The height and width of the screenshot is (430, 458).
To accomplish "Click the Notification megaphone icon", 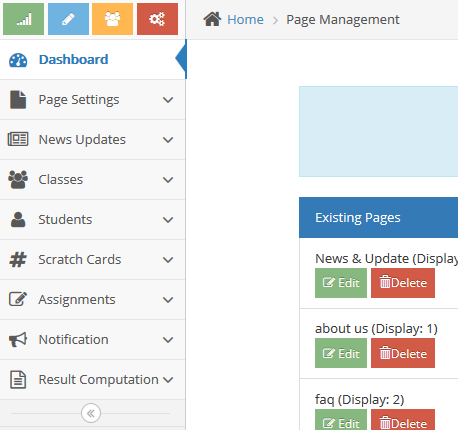I will click(x=18, y=339).
